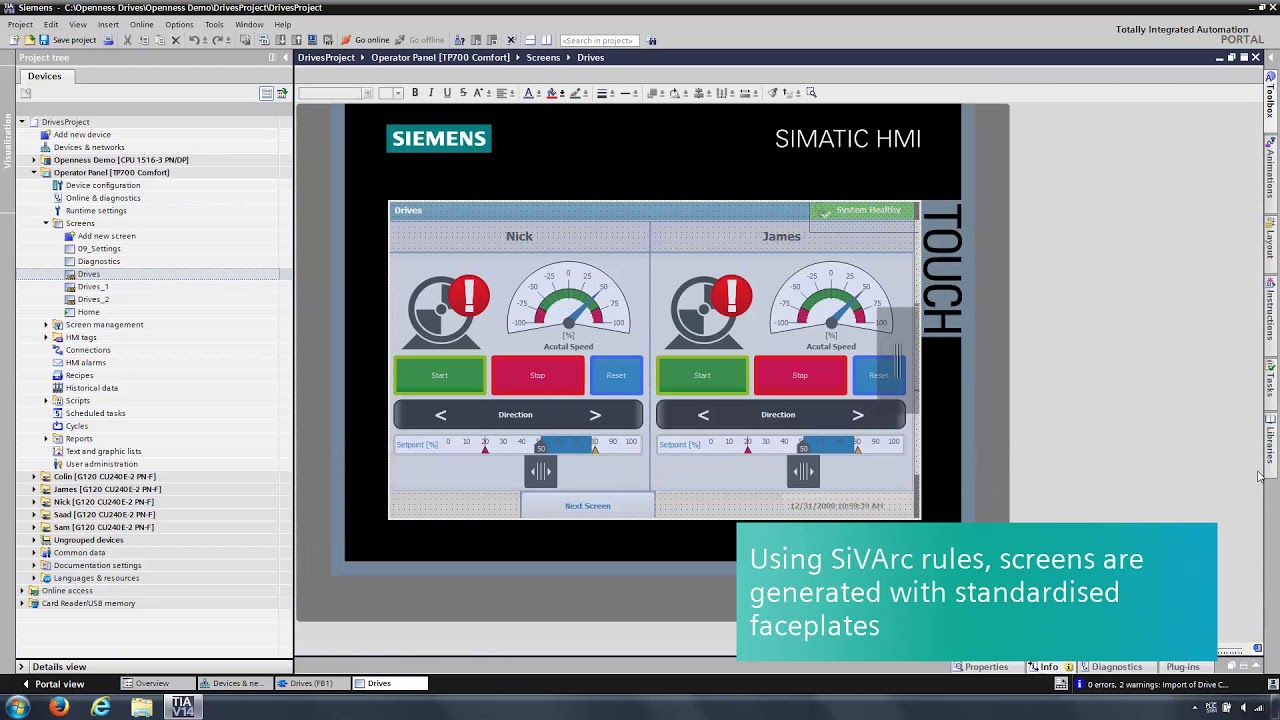Open the Options menu
The image size is (1280, 720).
click(x=179, y=24)
